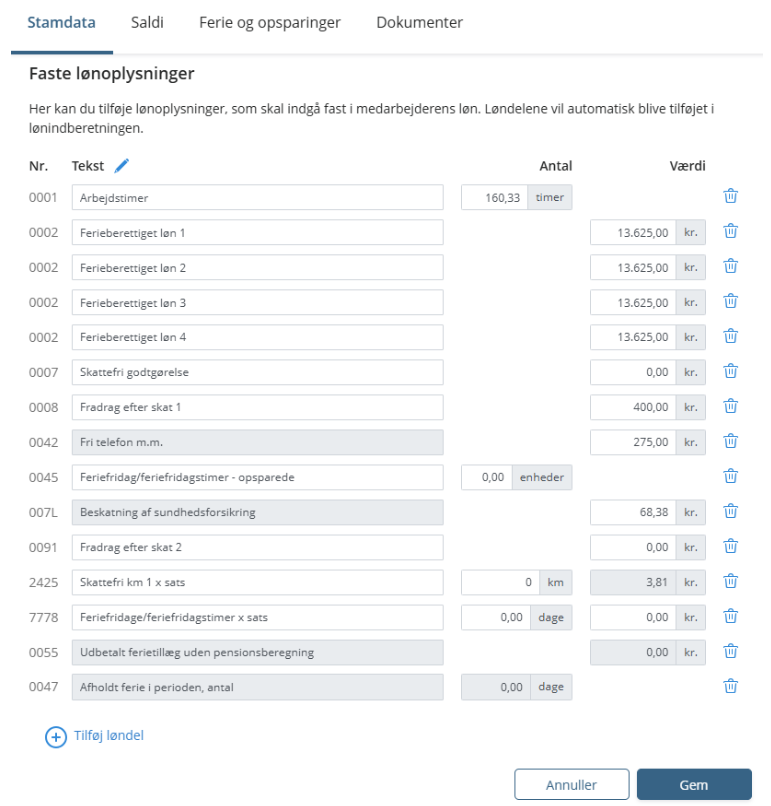Remove Skattefri godtgørelse with its trash icon
Viewport: 771px width, 806px height.
click(x=730, y=372)
